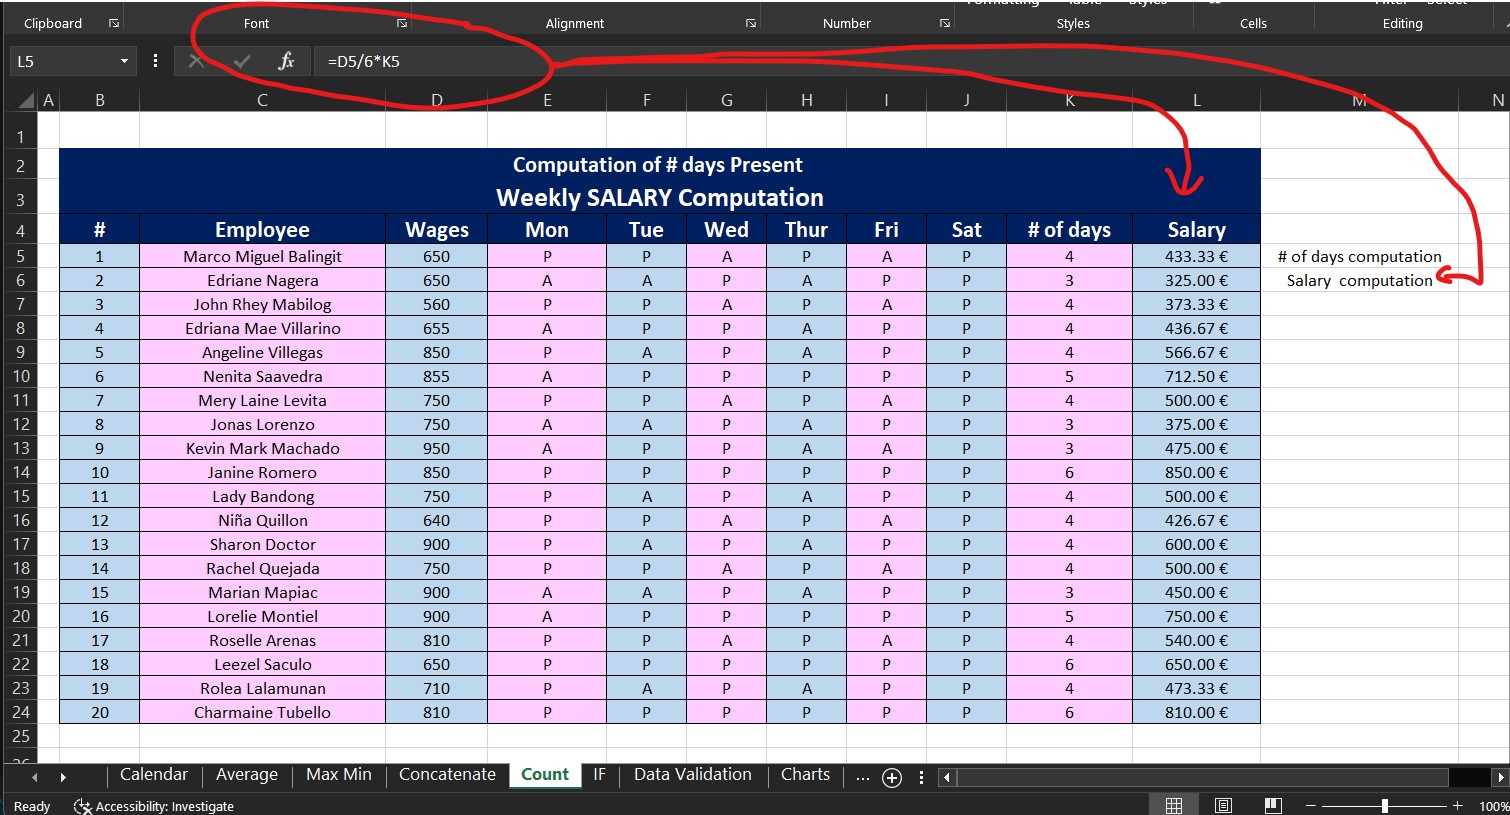This screenshot has height=815, width=1510.
Task: Open the Calendar sheet tab
Action: click(153, 775)
